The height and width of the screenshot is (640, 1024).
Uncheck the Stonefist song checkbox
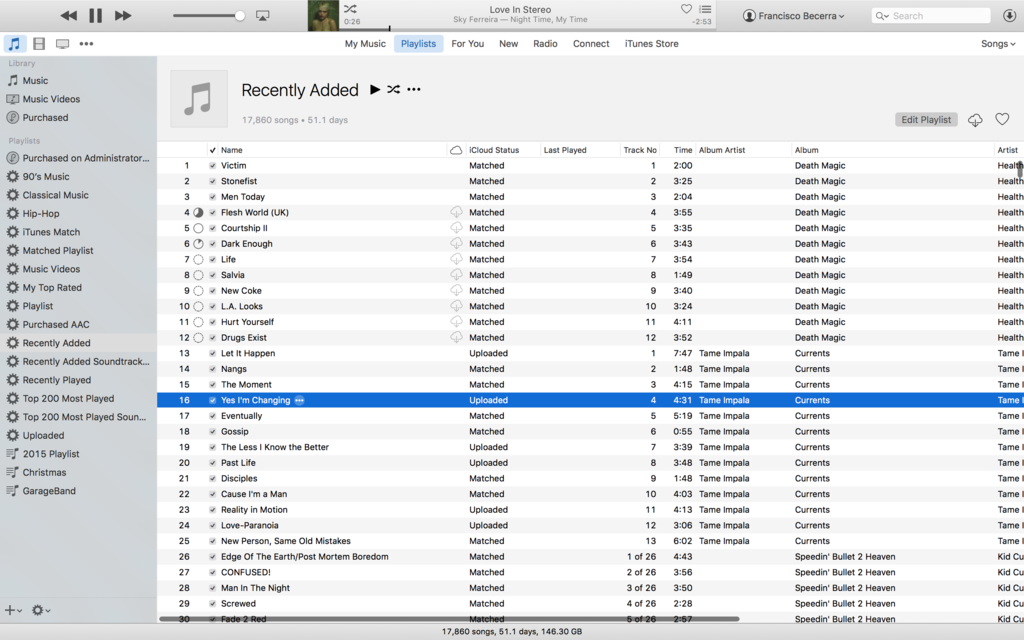tap(212, 182)
